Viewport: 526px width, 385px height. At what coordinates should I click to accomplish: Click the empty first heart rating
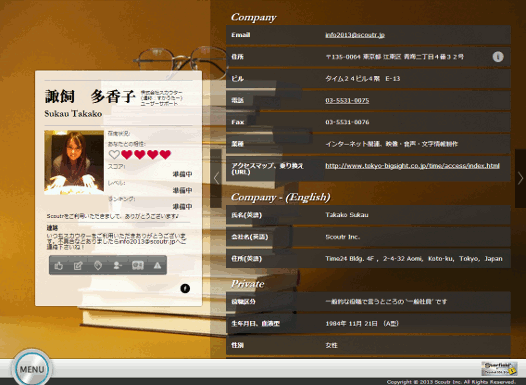pyautogui.click(x=114, y=155)
